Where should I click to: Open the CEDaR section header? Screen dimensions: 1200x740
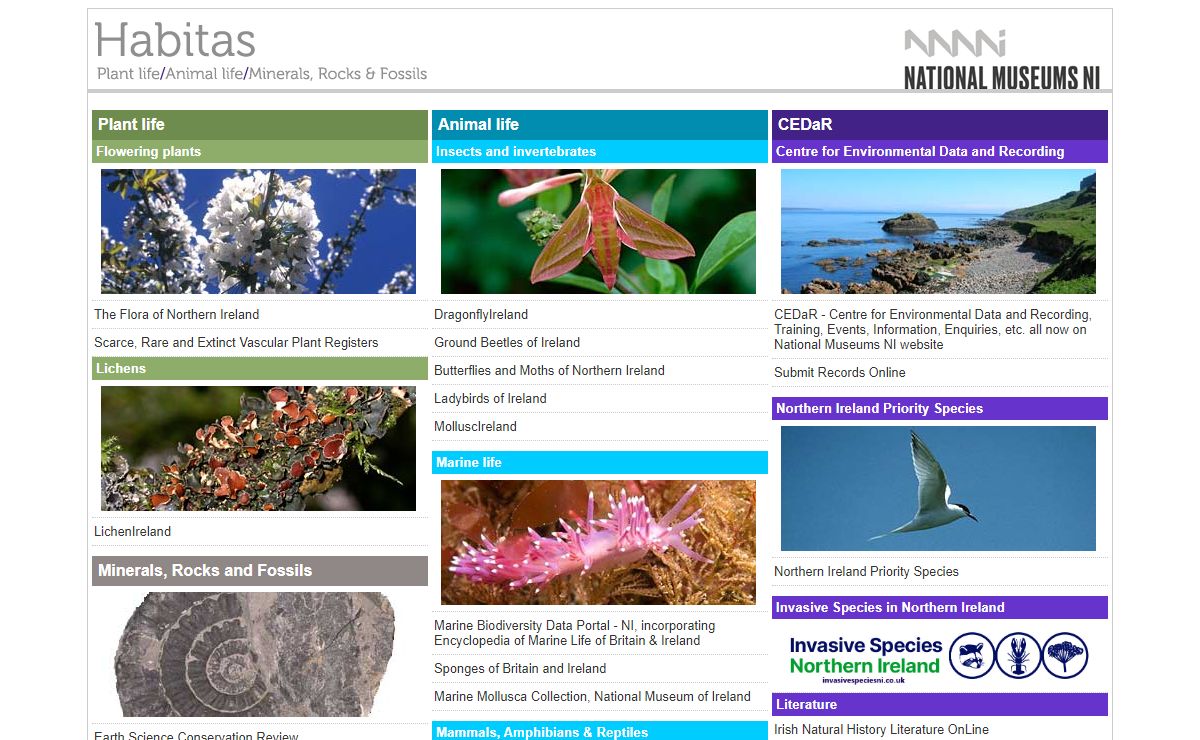tap(940, 125)
